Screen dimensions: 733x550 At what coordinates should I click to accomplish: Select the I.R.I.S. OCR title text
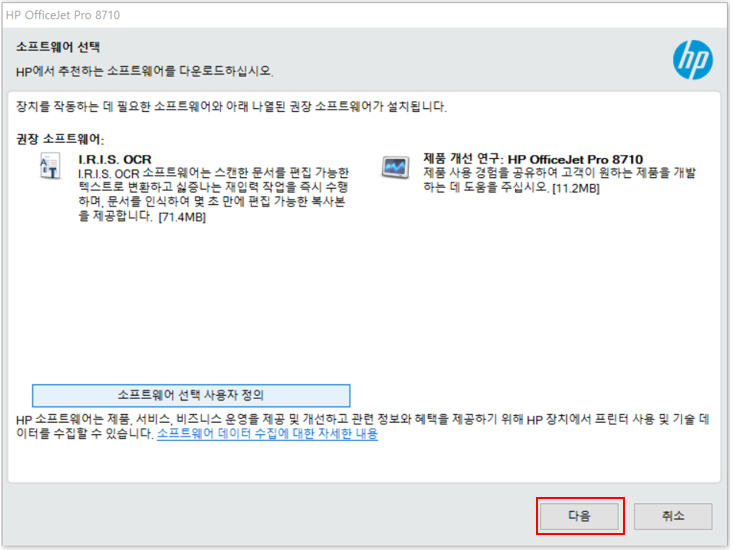pos(115,159)
